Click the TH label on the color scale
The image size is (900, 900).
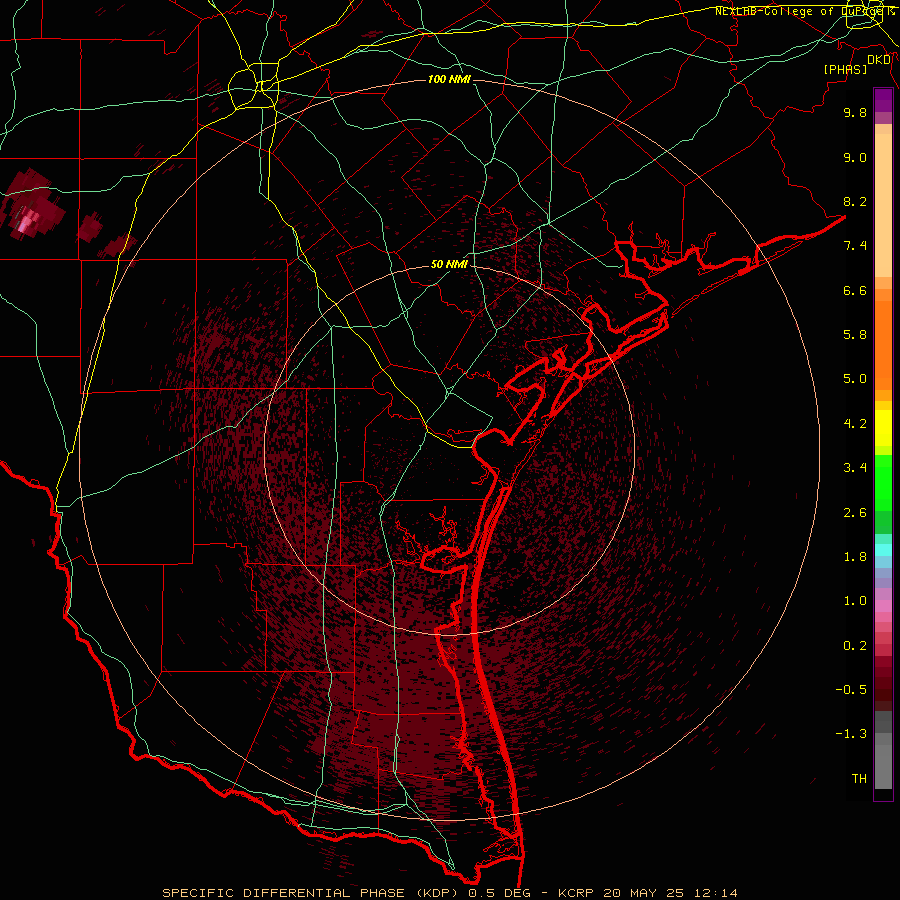coord(859,779)
